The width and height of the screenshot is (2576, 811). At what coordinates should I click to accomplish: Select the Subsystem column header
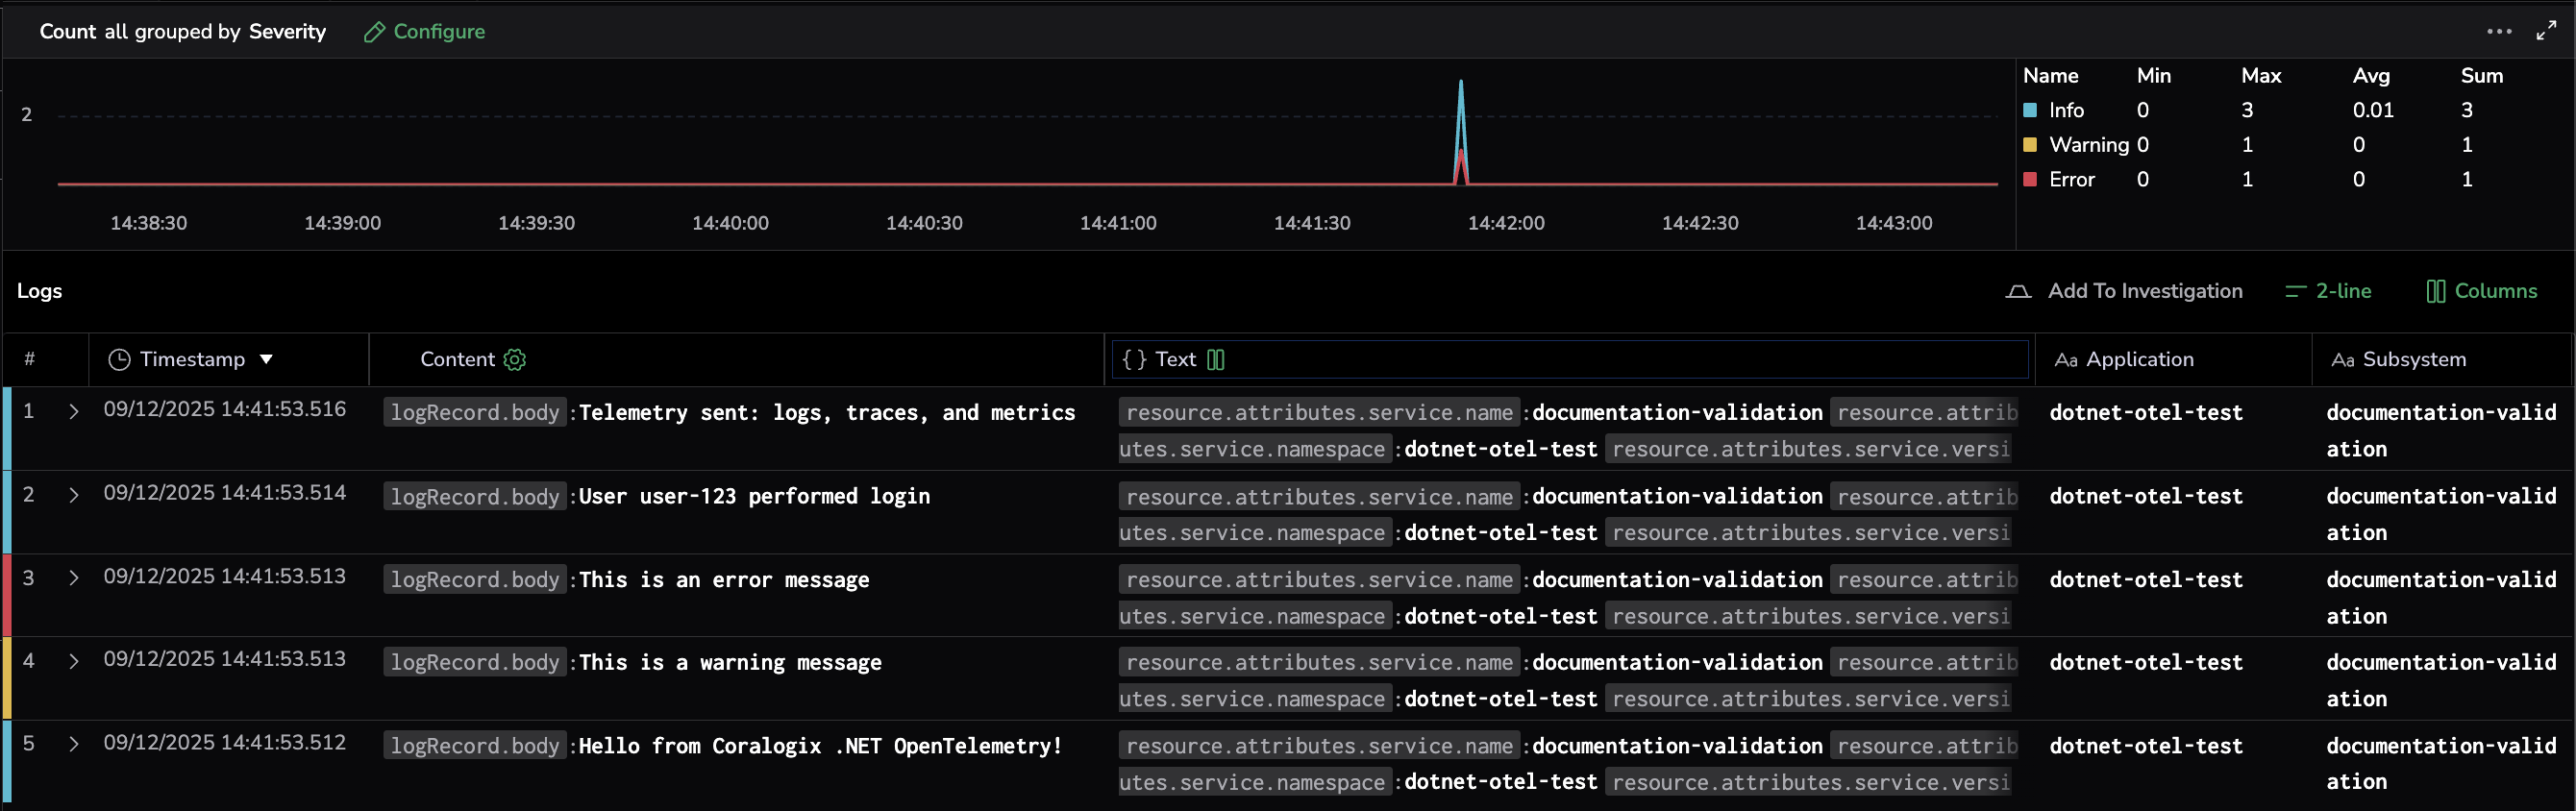tap(2413, 360)
